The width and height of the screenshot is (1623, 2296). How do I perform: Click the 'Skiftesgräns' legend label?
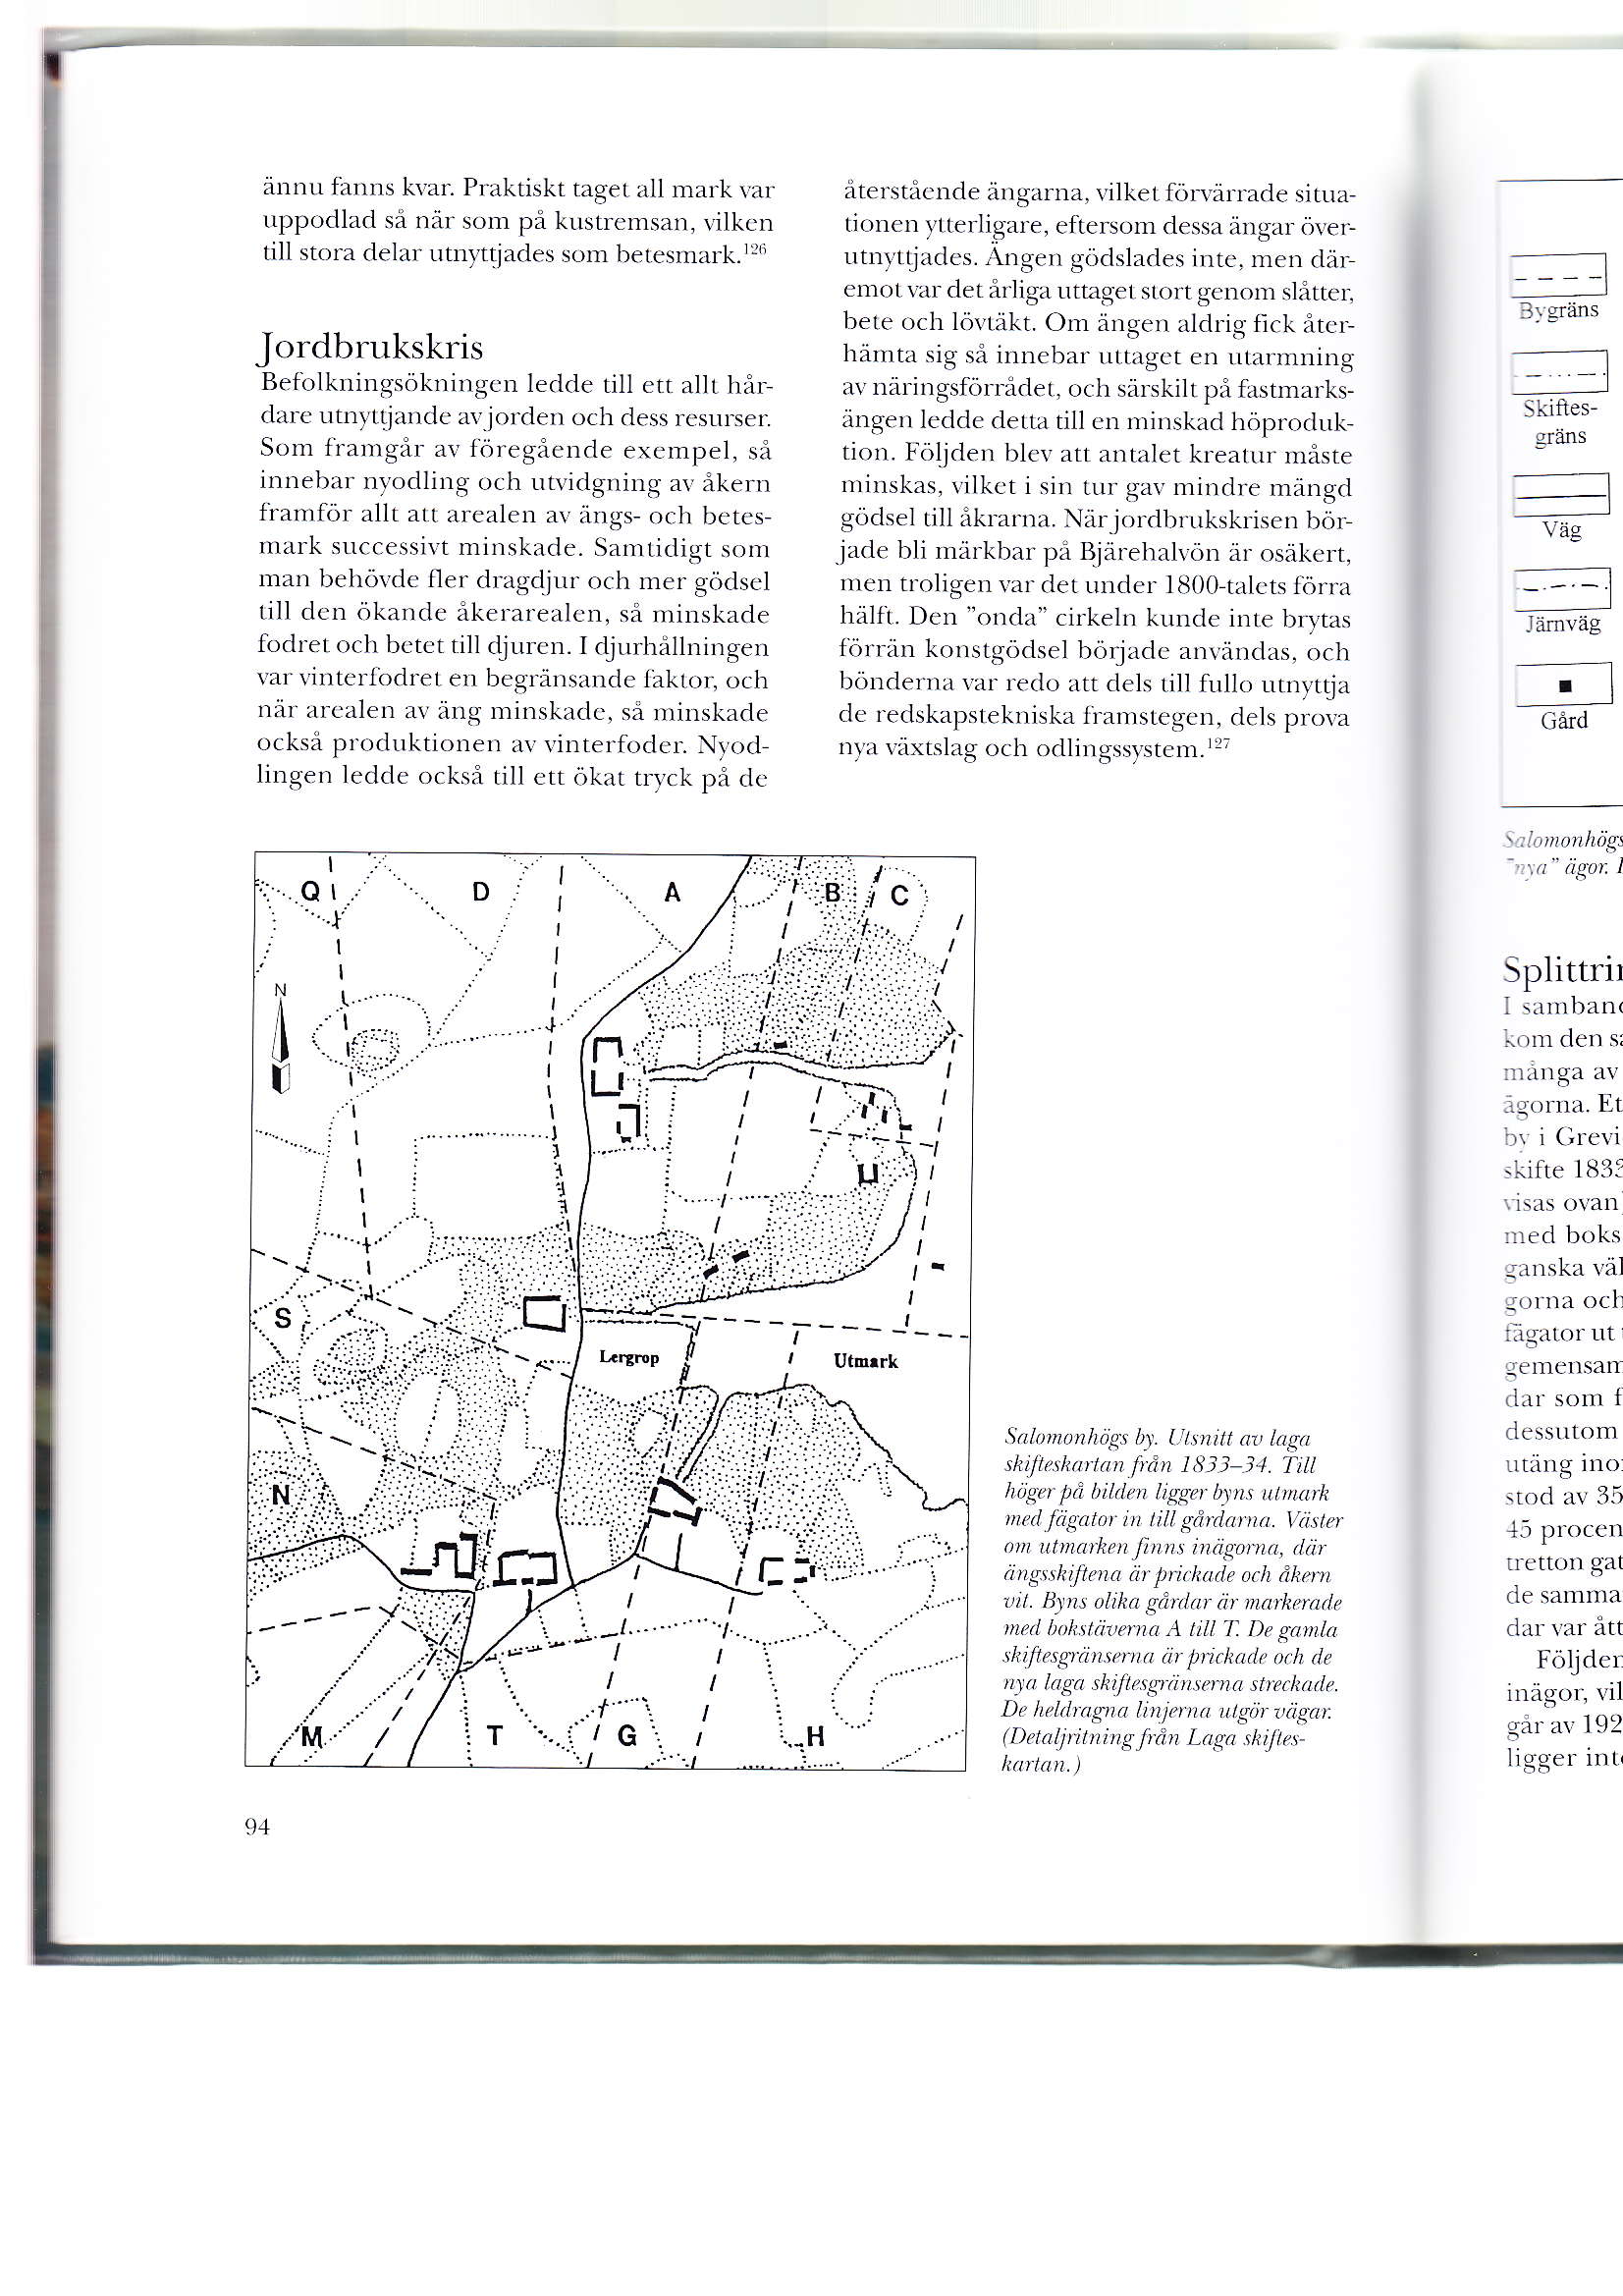[x=1560, y=422]
